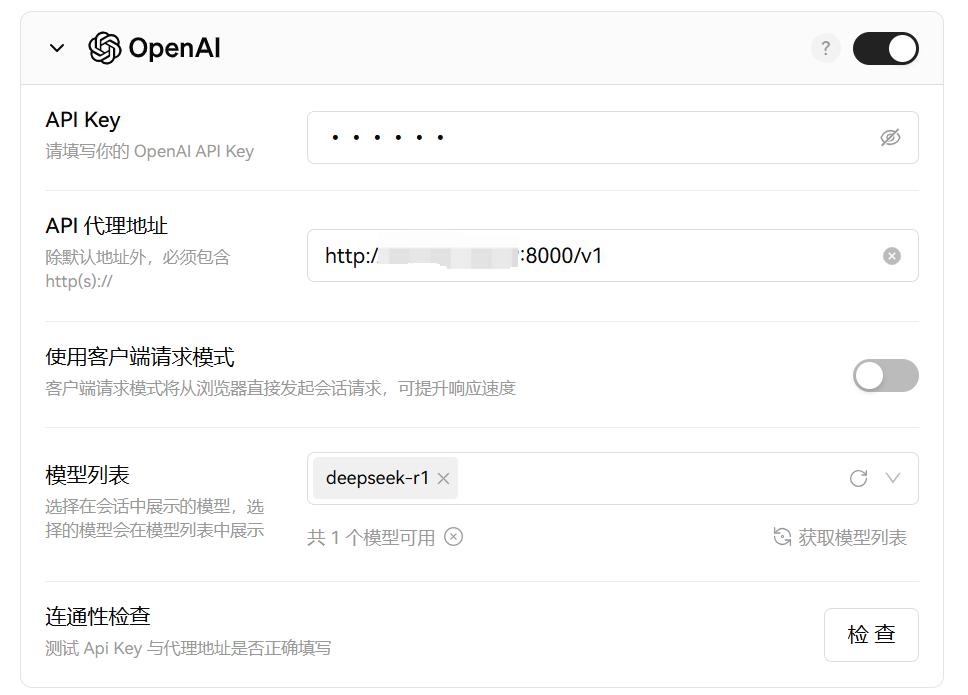Click the sync icon beside 获取模型列表
The height and width of the screenshot is (695, 968).
pyautogui.click(x=783, y=538)
